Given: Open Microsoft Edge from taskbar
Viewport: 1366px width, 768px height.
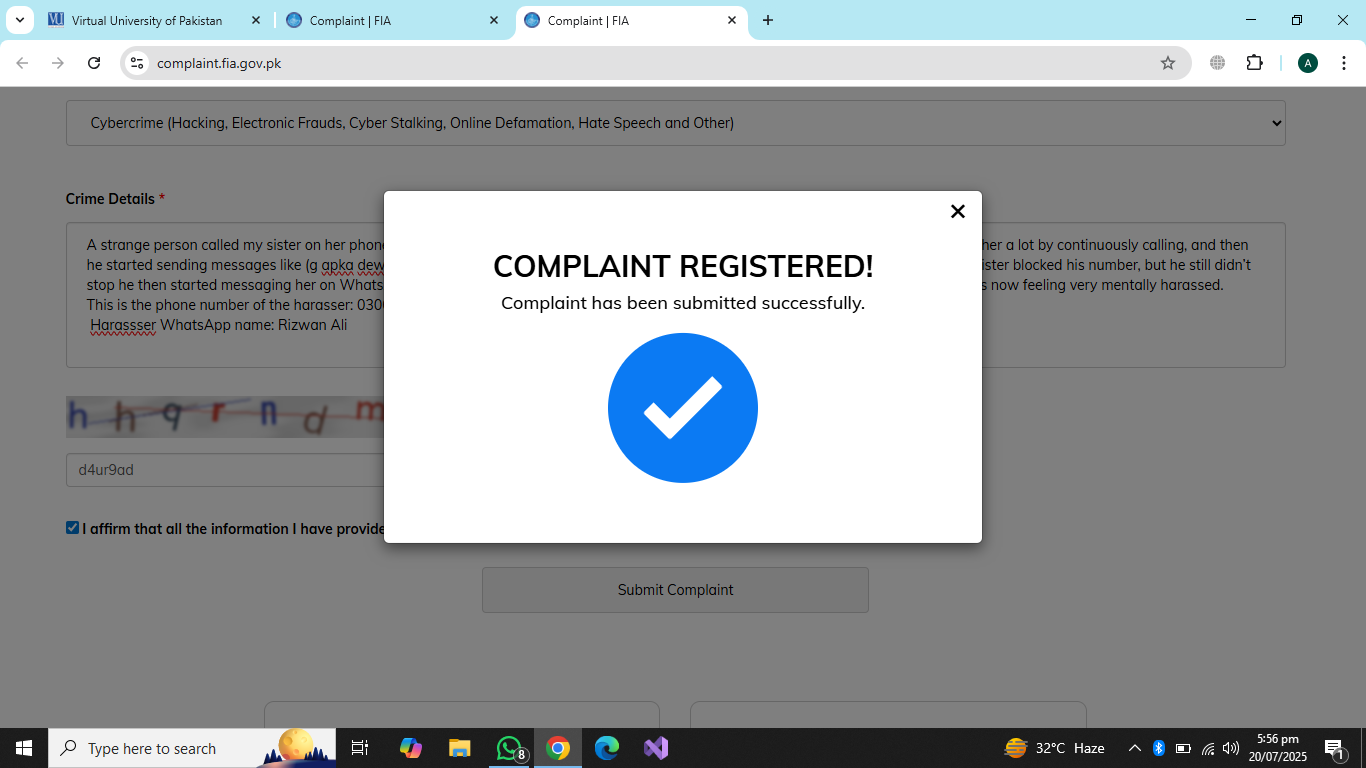Looking at the screenshot, I should (x=607, y=748).
